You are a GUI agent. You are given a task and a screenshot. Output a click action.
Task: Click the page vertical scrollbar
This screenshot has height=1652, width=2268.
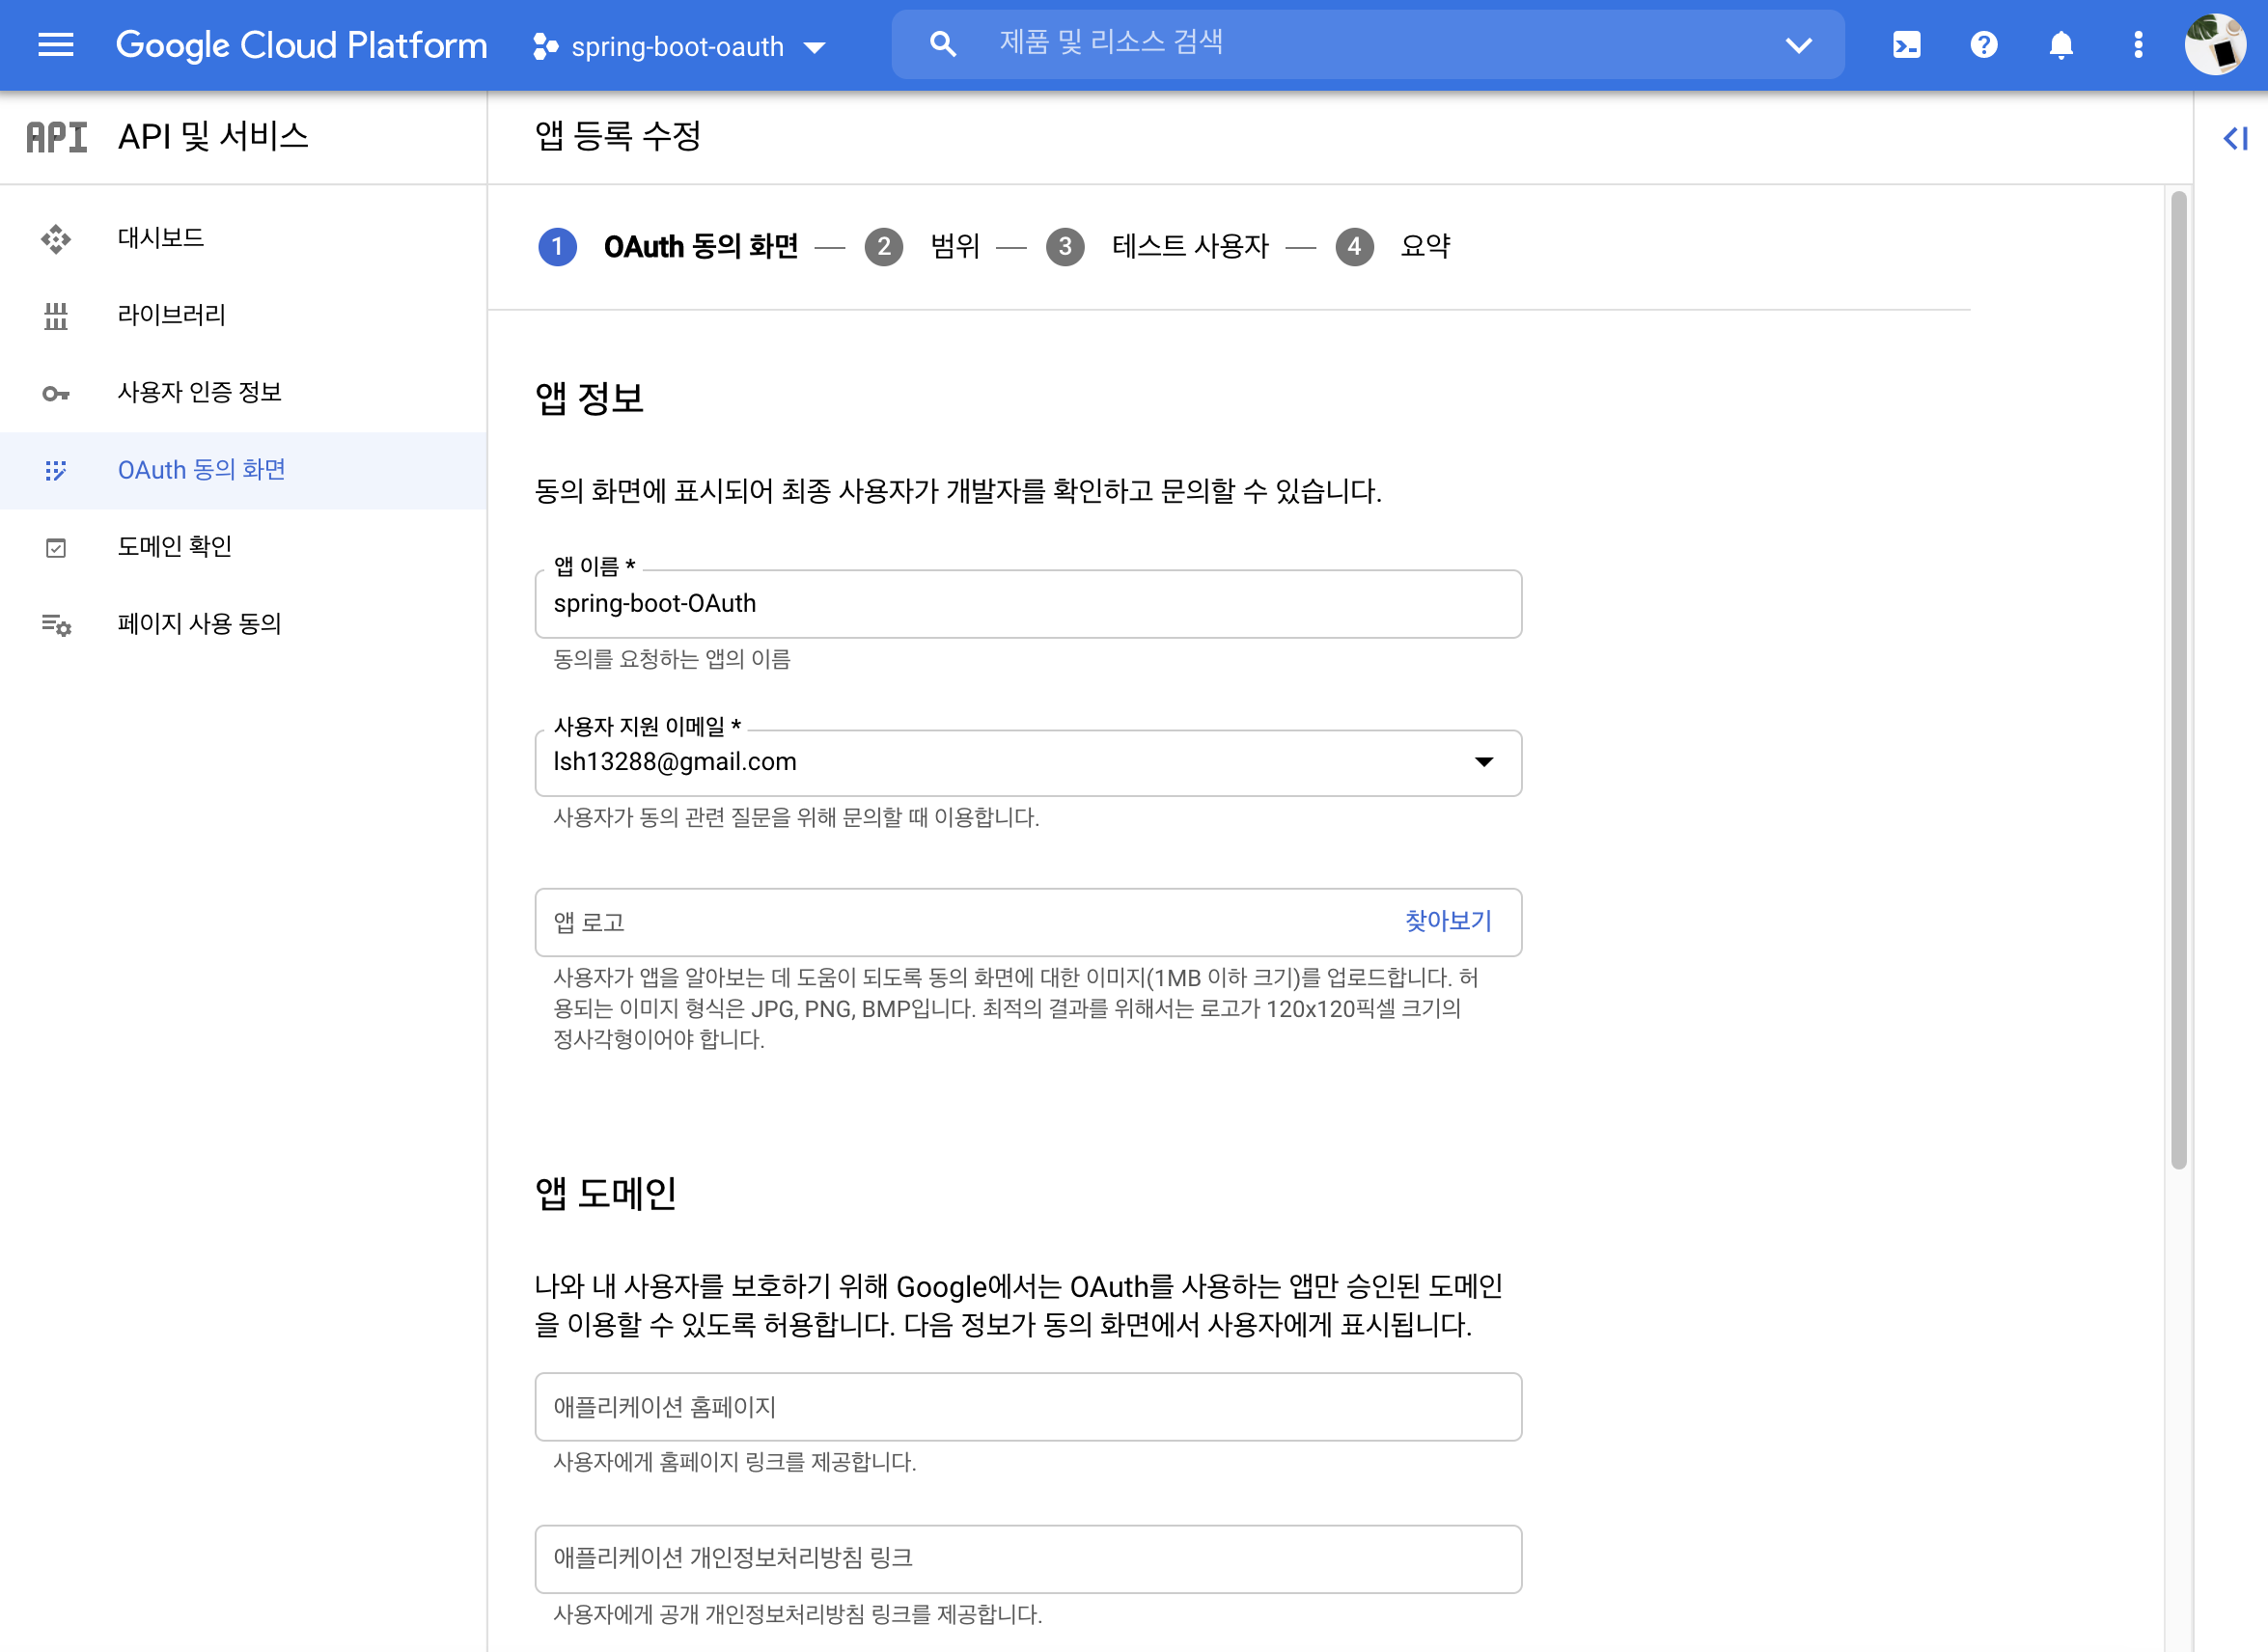tap(2178, 680)
